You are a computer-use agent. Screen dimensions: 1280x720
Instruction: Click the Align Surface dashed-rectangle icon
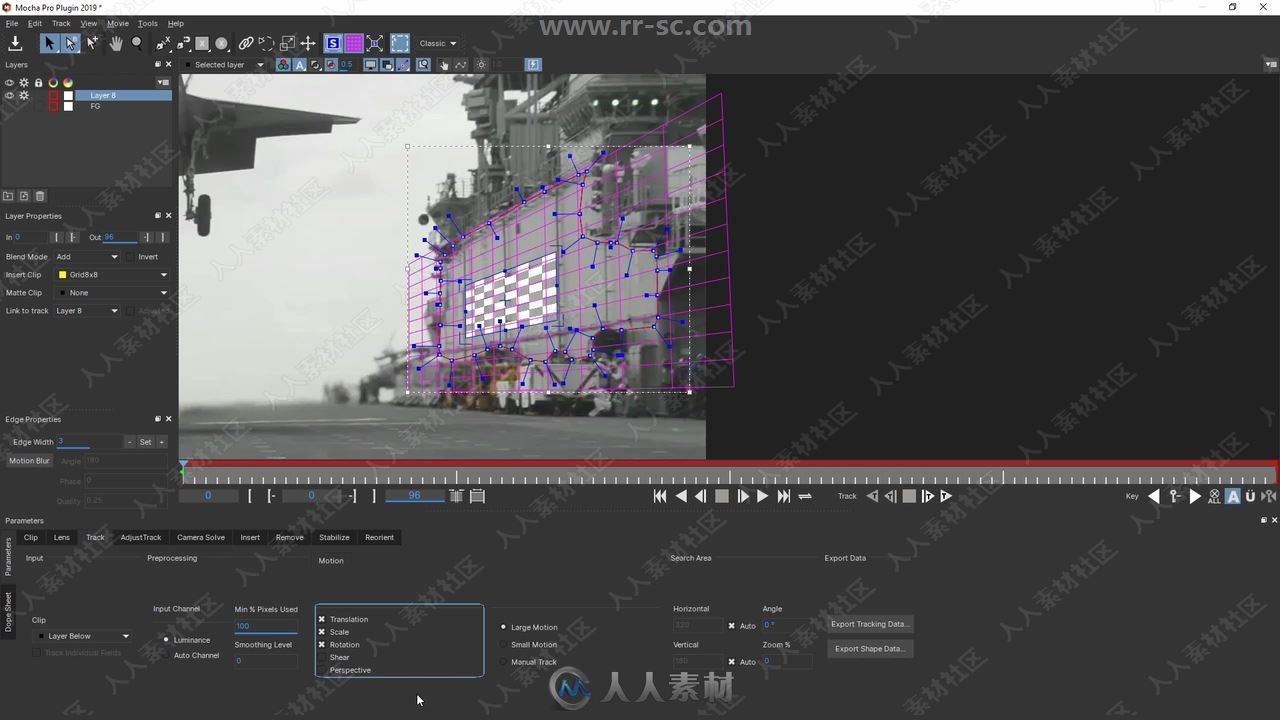400,43
